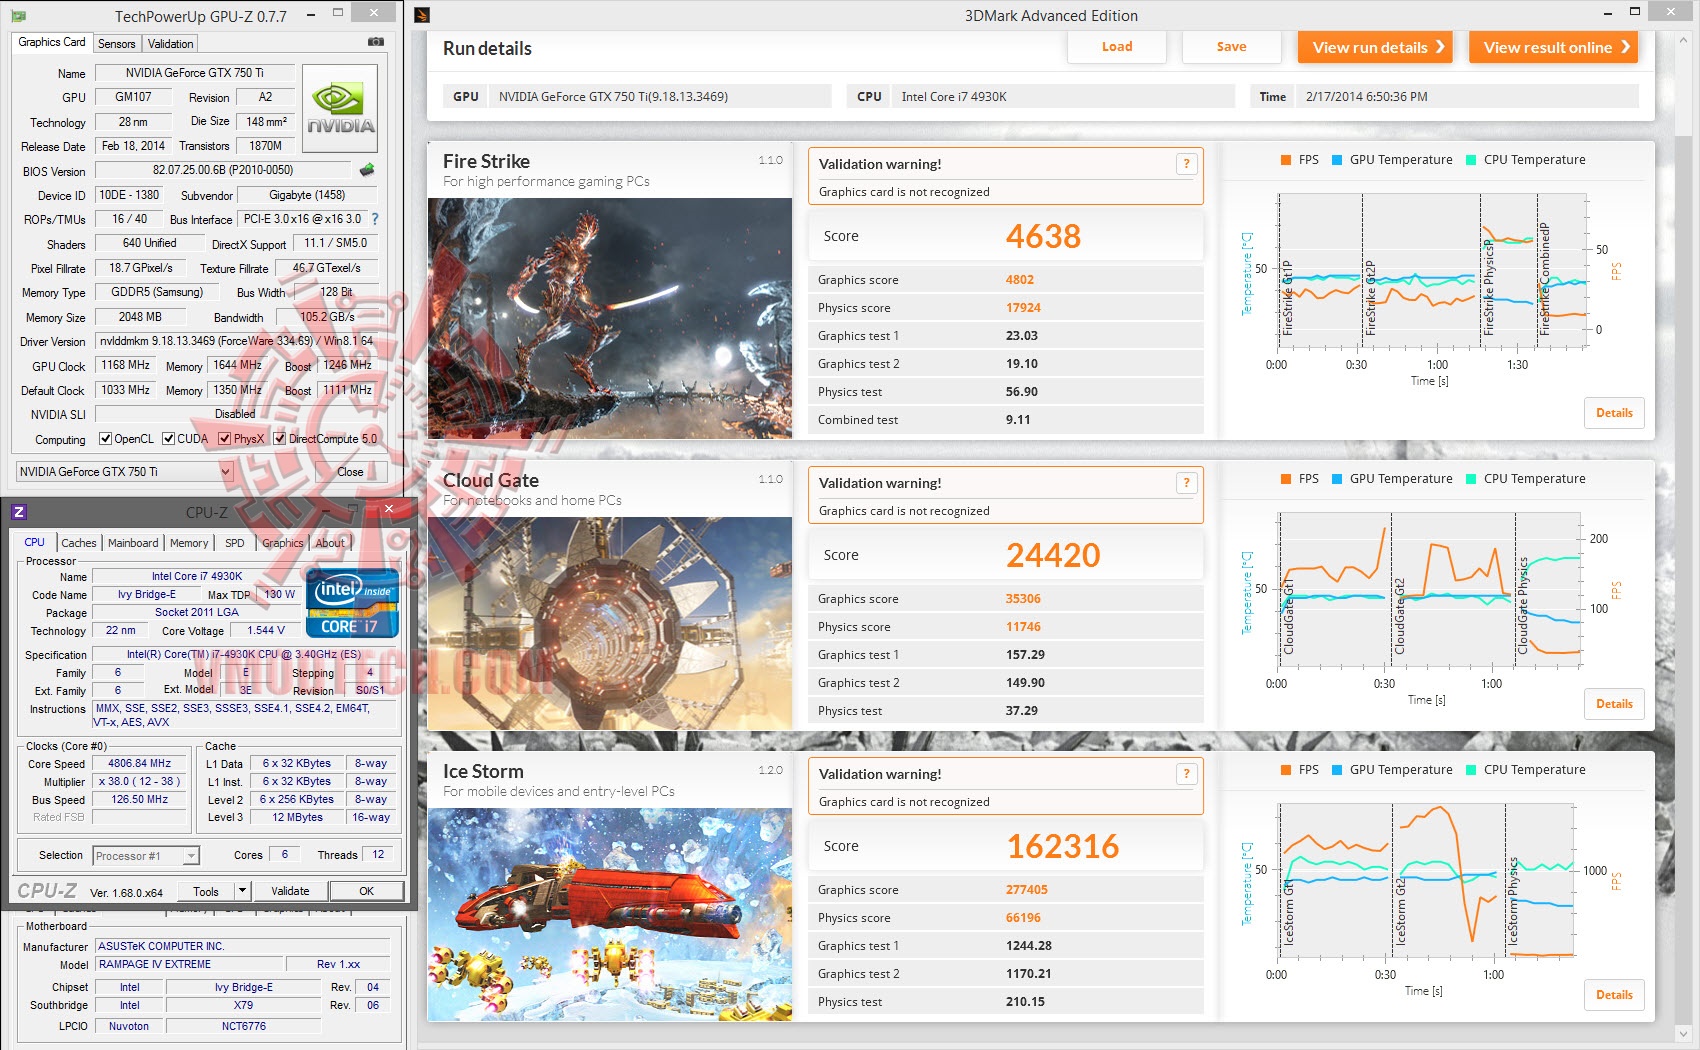Screen dimensions: 1700x1050
Task: Click the FPS orange swatch in Fire Strike legend
Action: click(x=1286, y=160)
